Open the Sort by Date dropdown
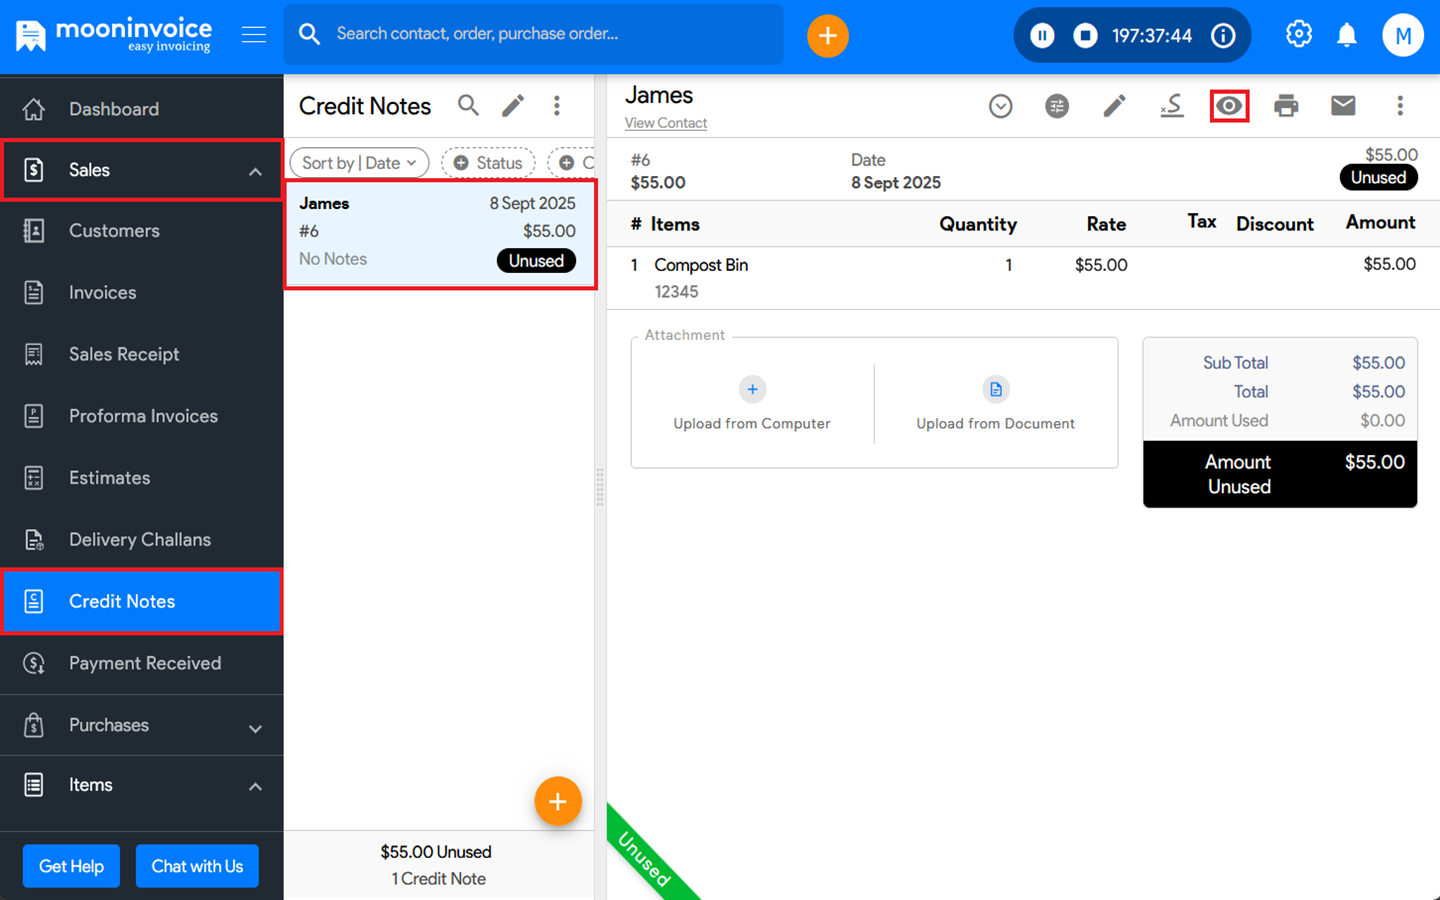 (359, 163)
